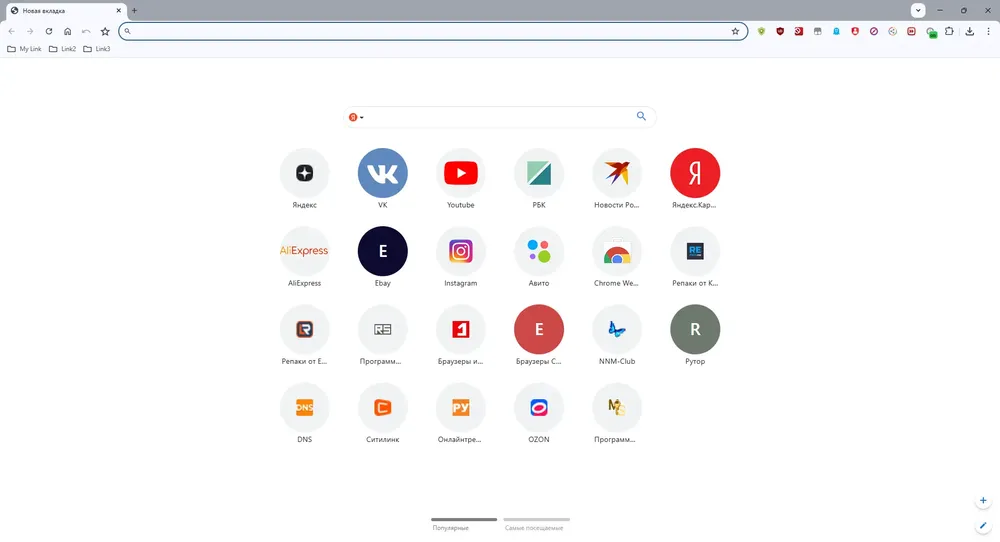Viewport: 1000px width, 542px height.
Task: Focus the browser address bar
Action: coord(433,31)
